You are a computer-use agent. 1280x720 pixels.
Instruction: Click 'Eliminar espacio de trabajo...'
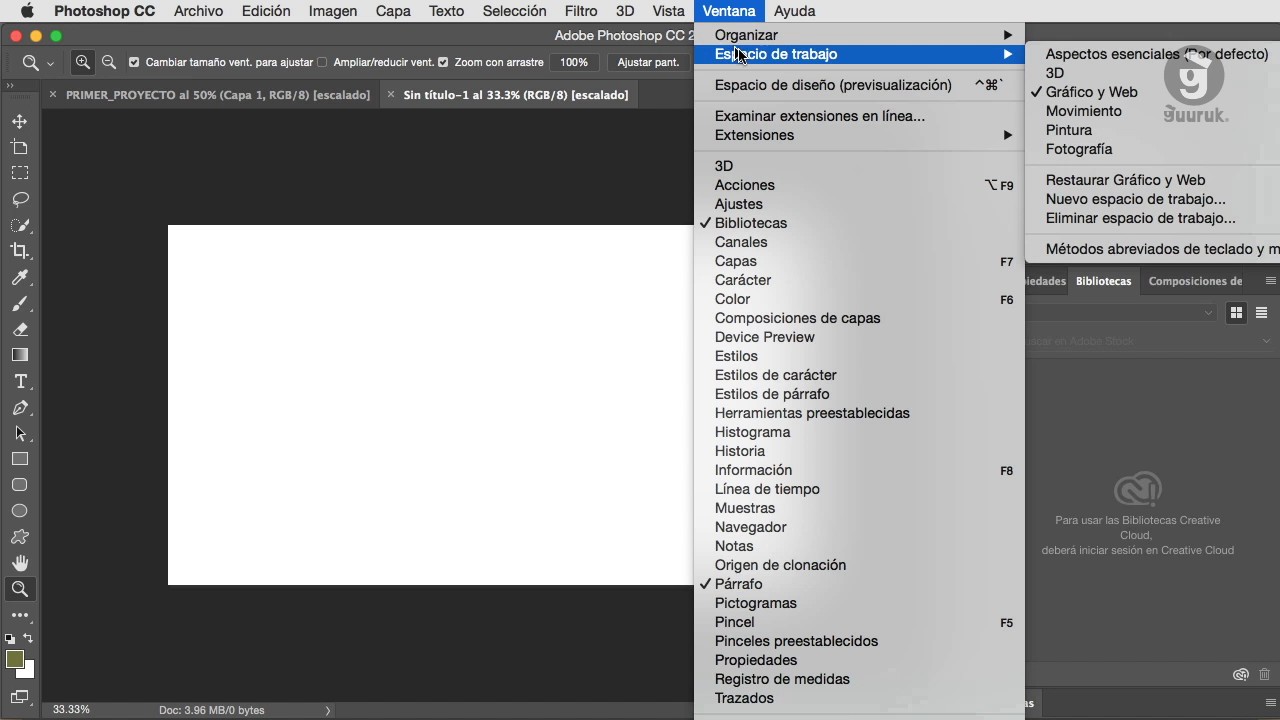point(1140,218)
